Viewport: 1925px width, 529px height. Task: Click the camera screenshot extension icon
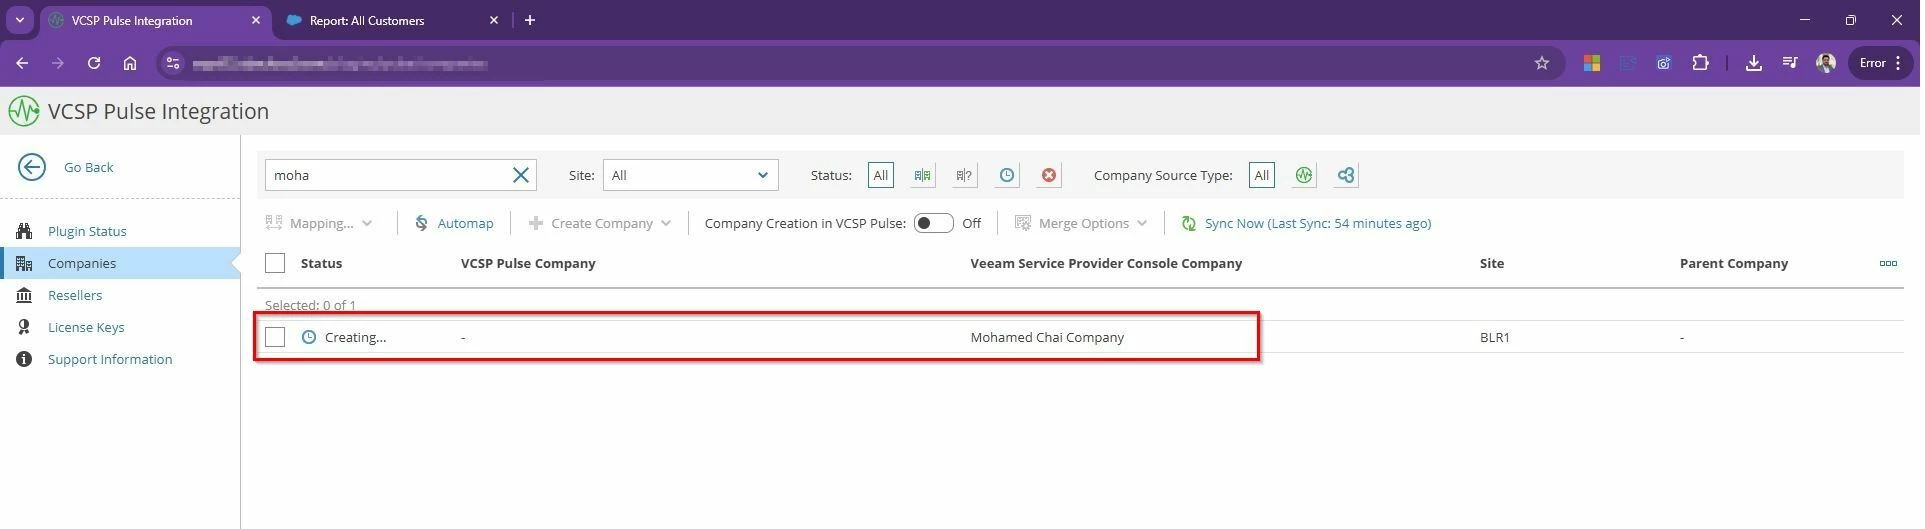click(1664, 63)
